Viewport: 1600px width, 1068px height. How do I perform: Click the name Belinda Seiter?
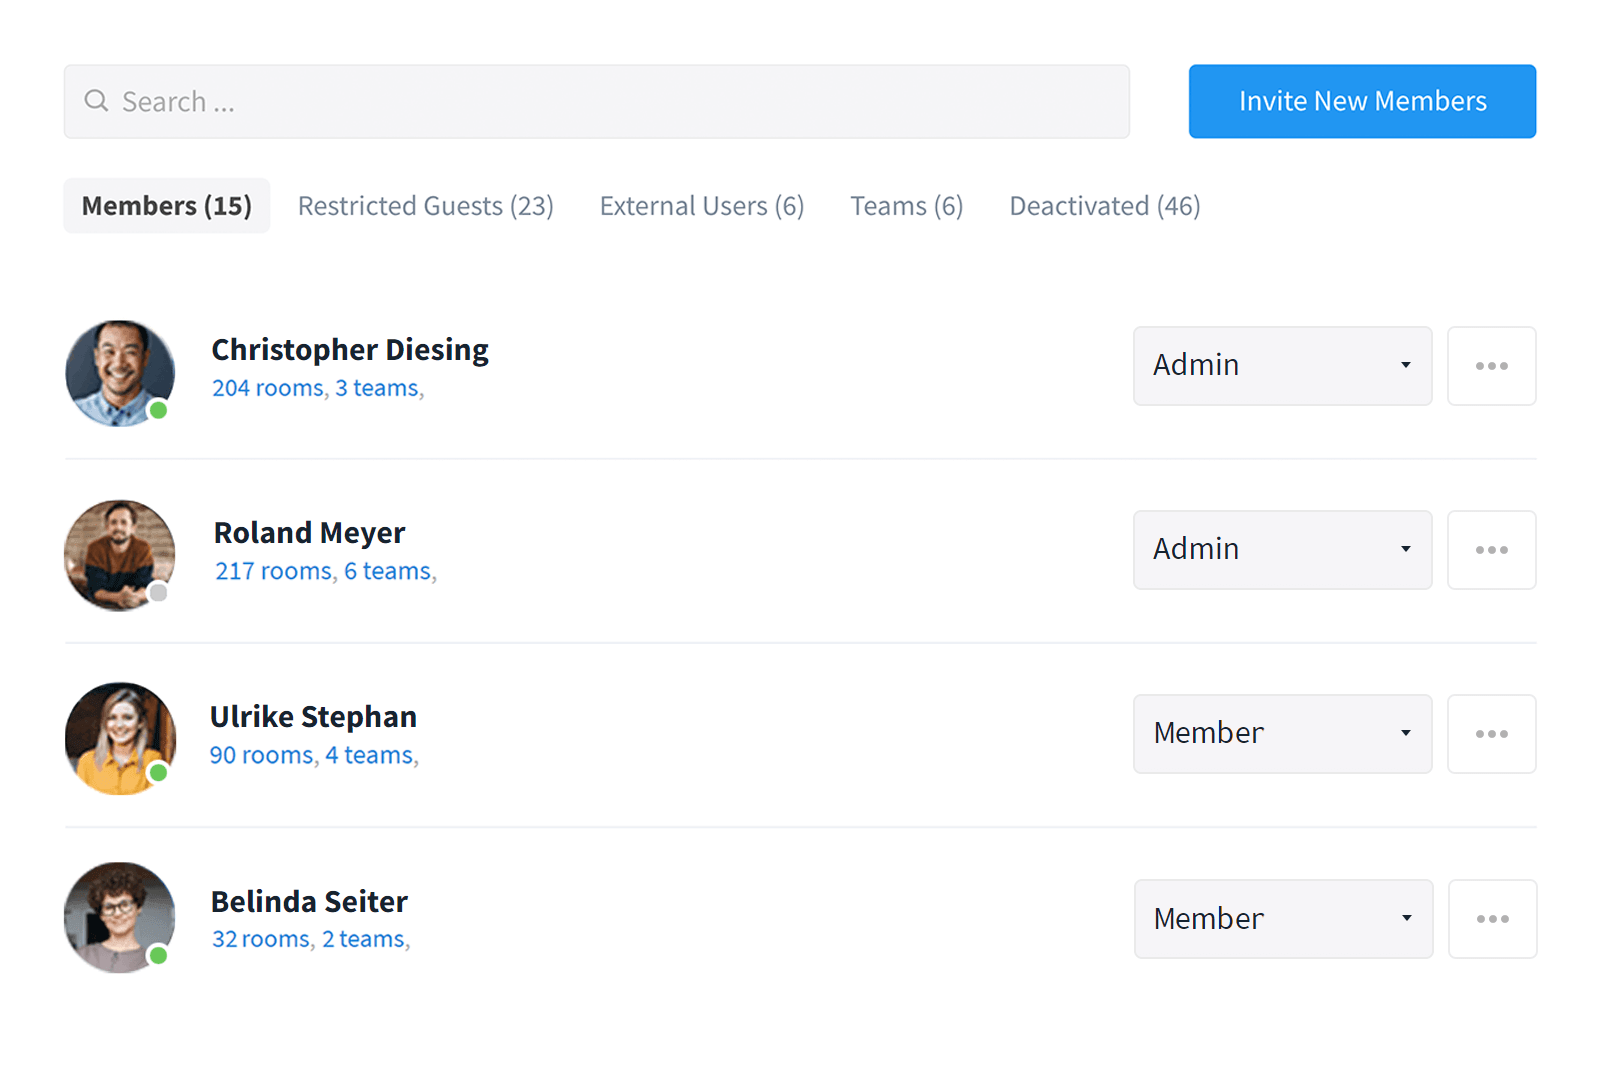309,902
